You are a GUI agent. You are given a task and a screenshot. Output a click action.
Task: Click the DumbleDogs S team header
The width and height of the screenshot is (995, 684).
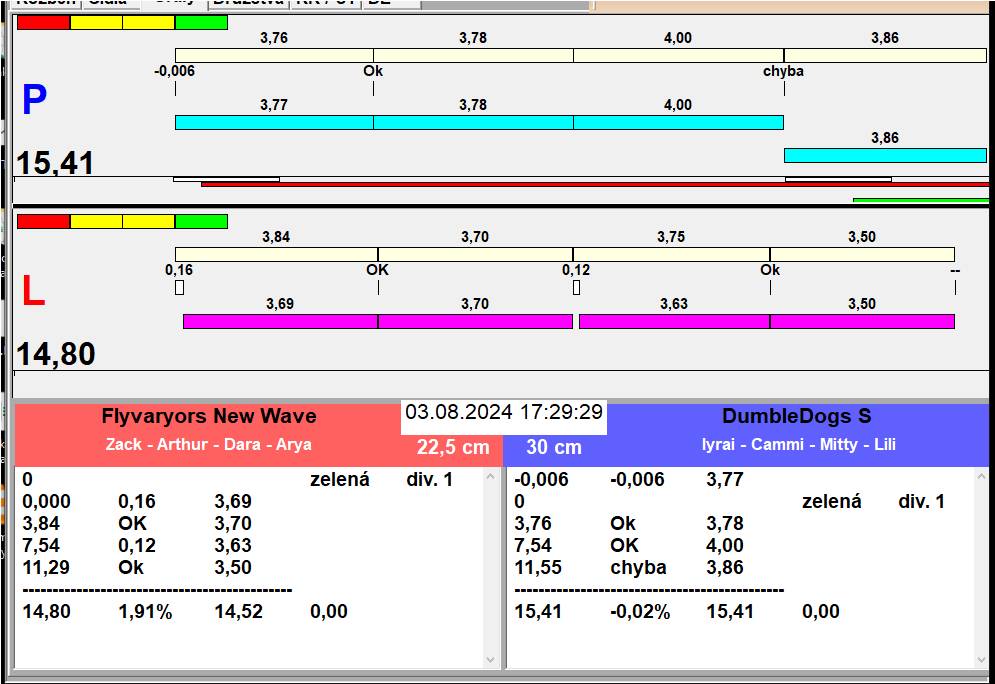(x=796, y=417)
